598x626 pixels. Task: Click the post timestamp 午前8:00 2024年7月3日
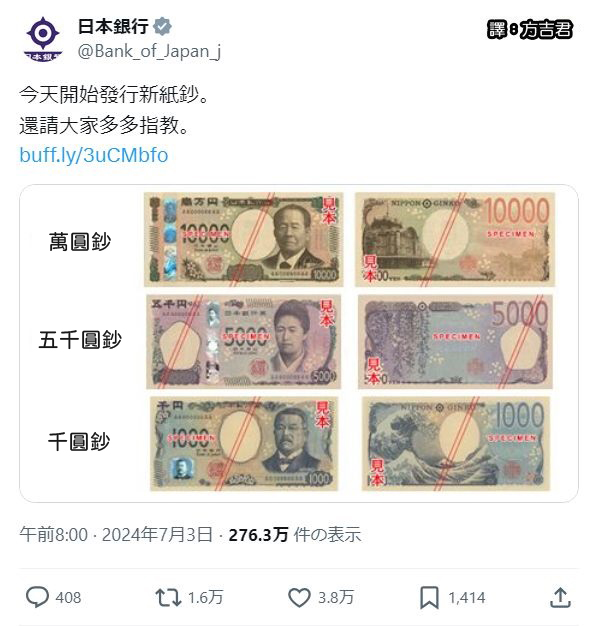pos(116,535)
